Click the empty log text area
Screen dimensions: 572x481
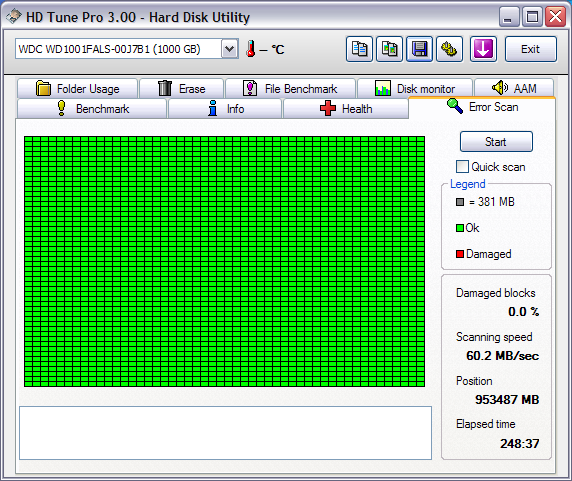(225, 433)
